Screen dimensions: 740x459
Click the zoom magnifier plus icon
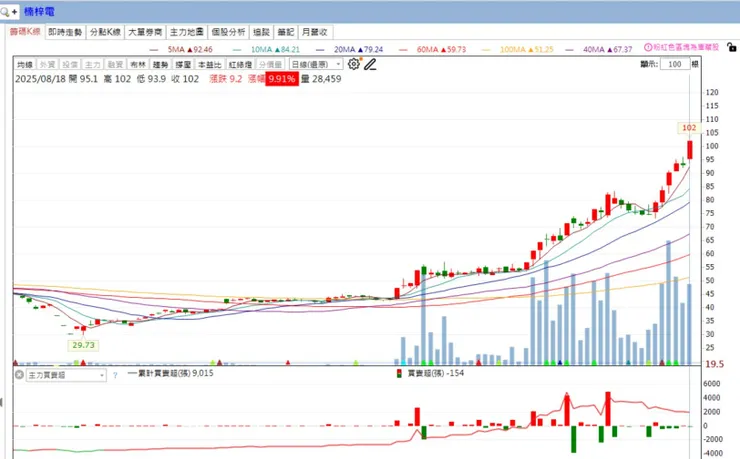8,12
